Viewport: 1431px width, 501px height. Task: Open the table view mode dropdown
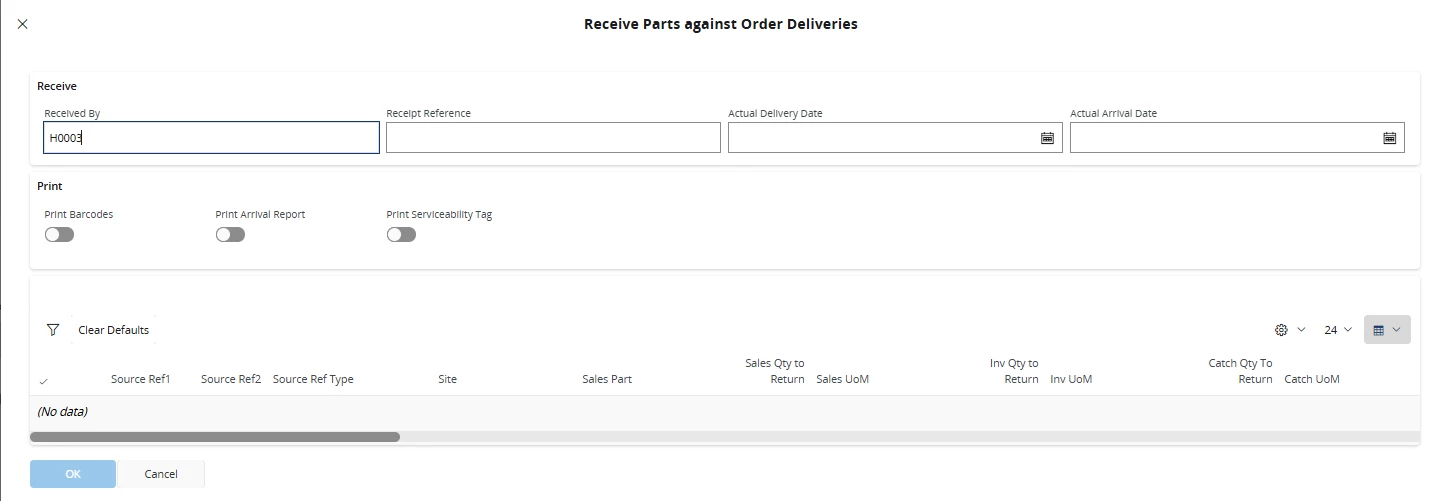pyautogui.click(x=1386, y=330)
